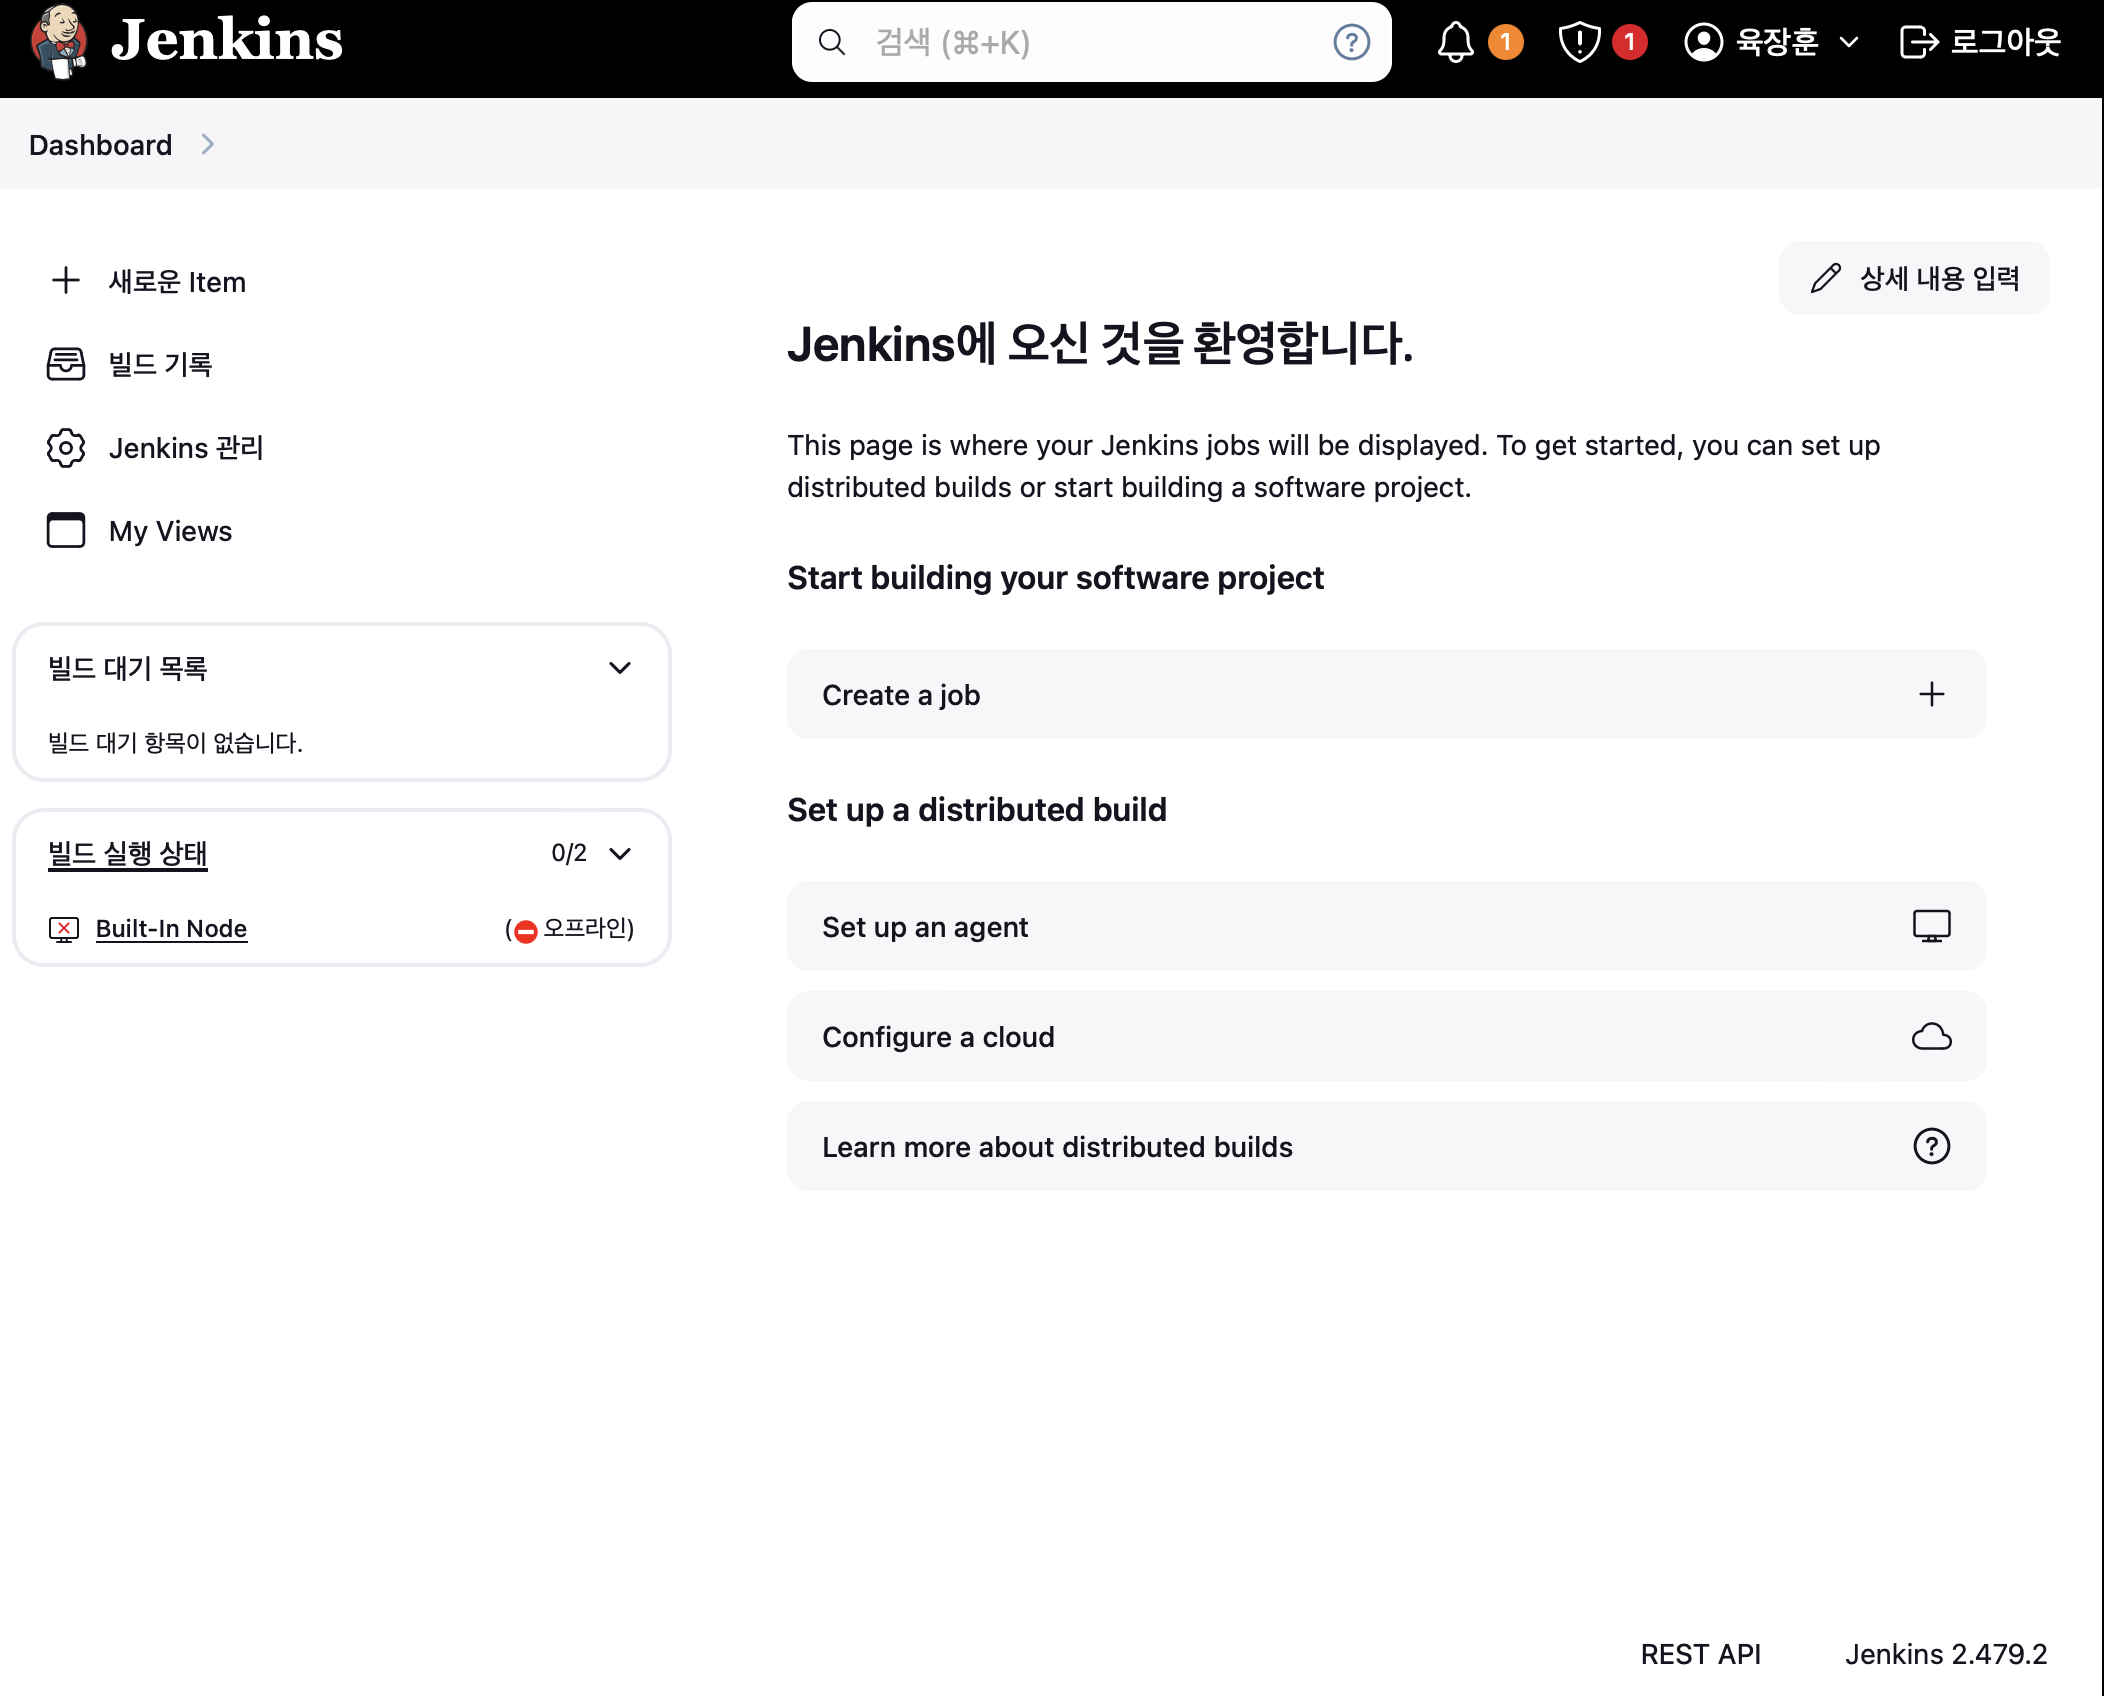This screenshot has width=2104, height=1696.
Task: Click 빌드 기록 inbox icon
Action: point(66,364)
